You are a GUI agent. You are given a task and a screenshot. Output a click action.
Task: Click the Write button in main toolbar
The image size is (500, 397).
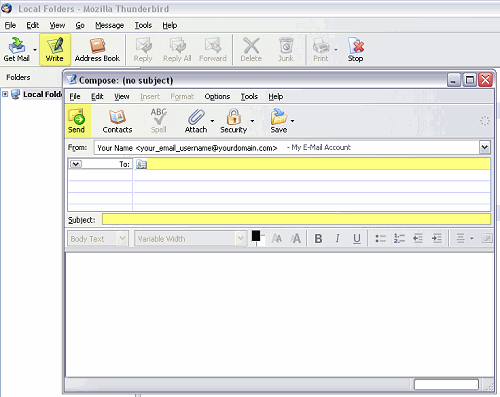[x=55, y=49]
